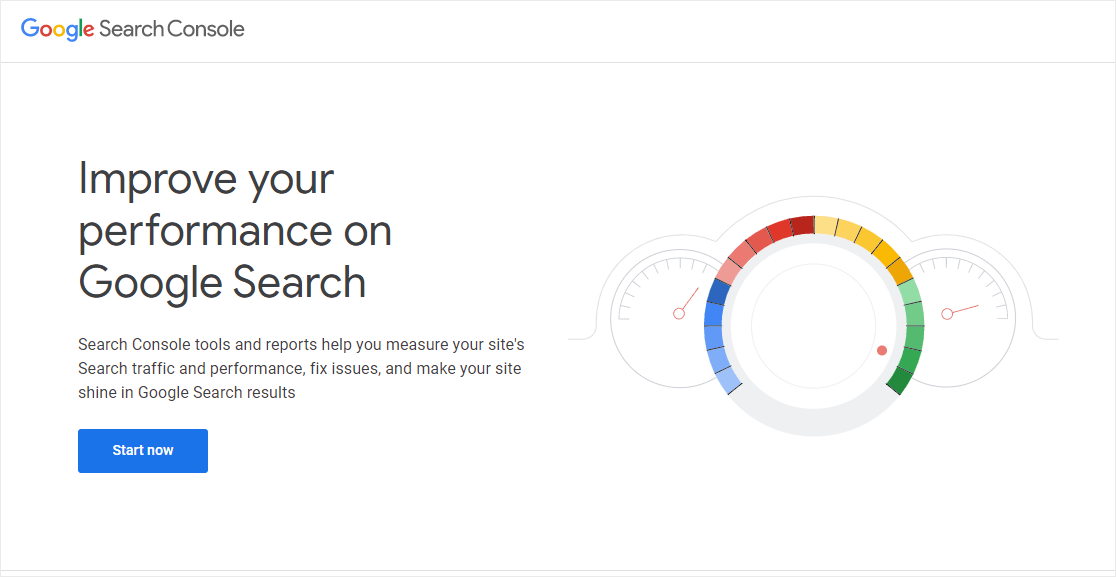Select the dark green segment of dial
1116x577 pixels.
click(900, 379)
